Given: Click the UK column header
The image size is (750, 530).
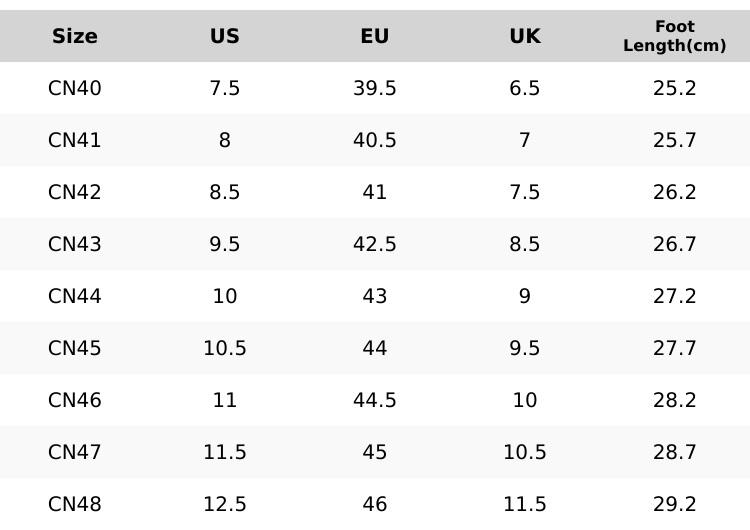Looking at the screenshot, I should pos(525,37).
